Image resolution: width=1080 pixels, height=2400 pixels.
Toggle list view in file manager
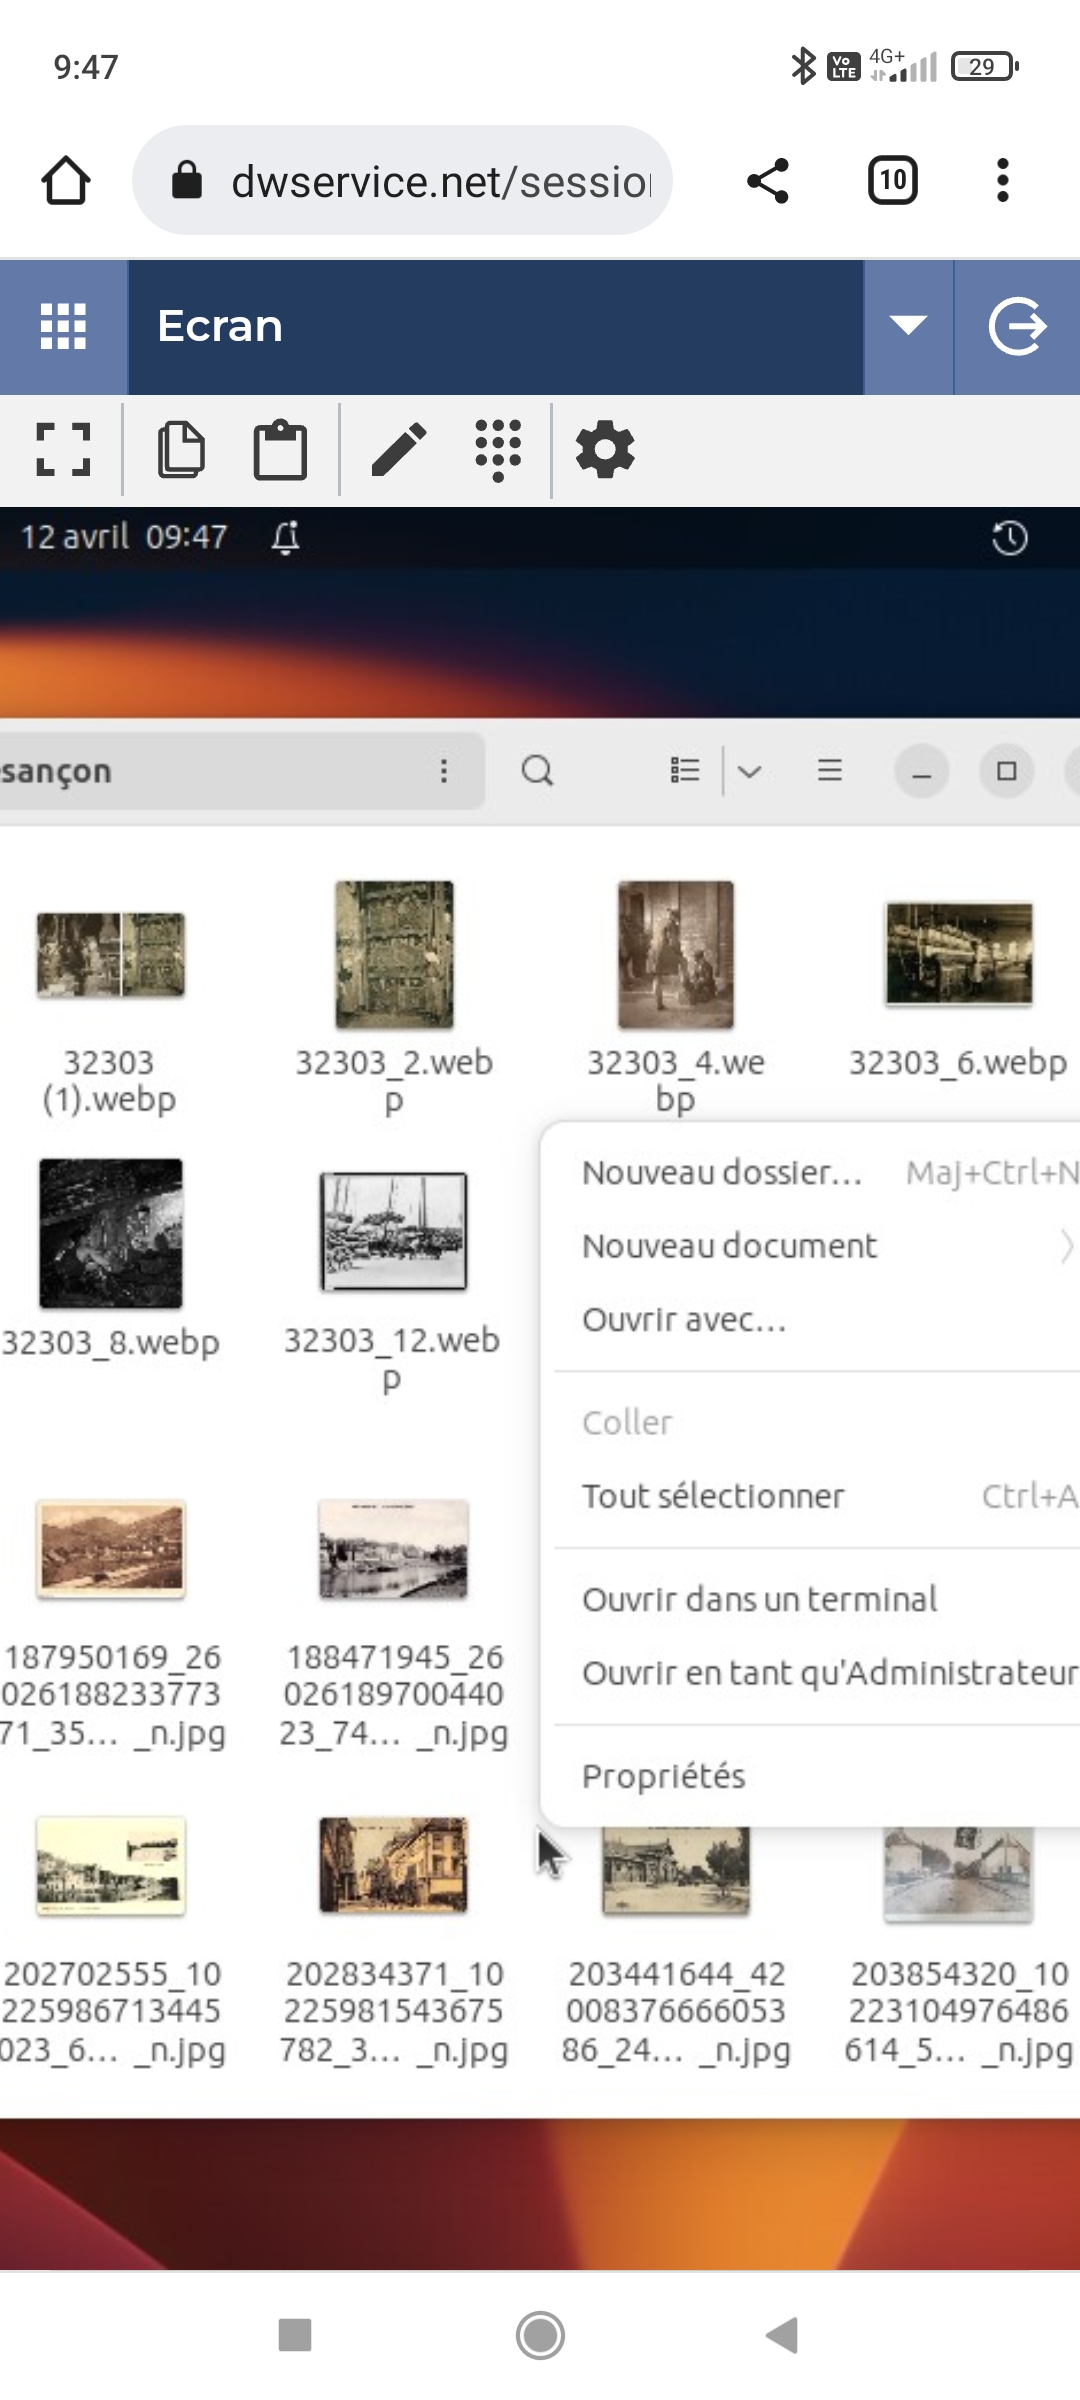(685, 771)
